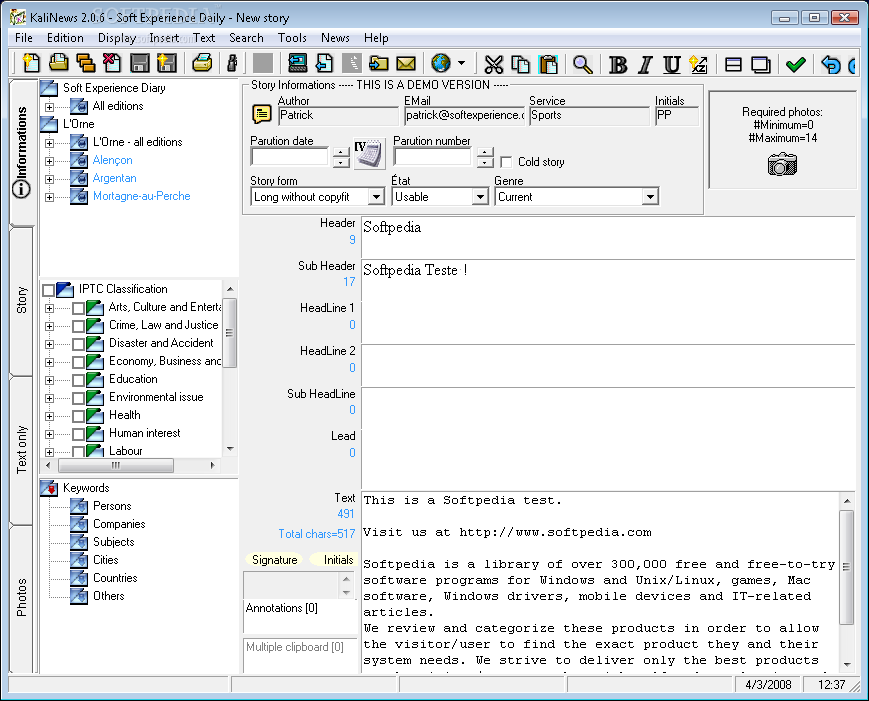Viewport: 869px width, 701px height.
Task: Click the stacked orange windows toolbar icon
Action: (x=85, y=63)
